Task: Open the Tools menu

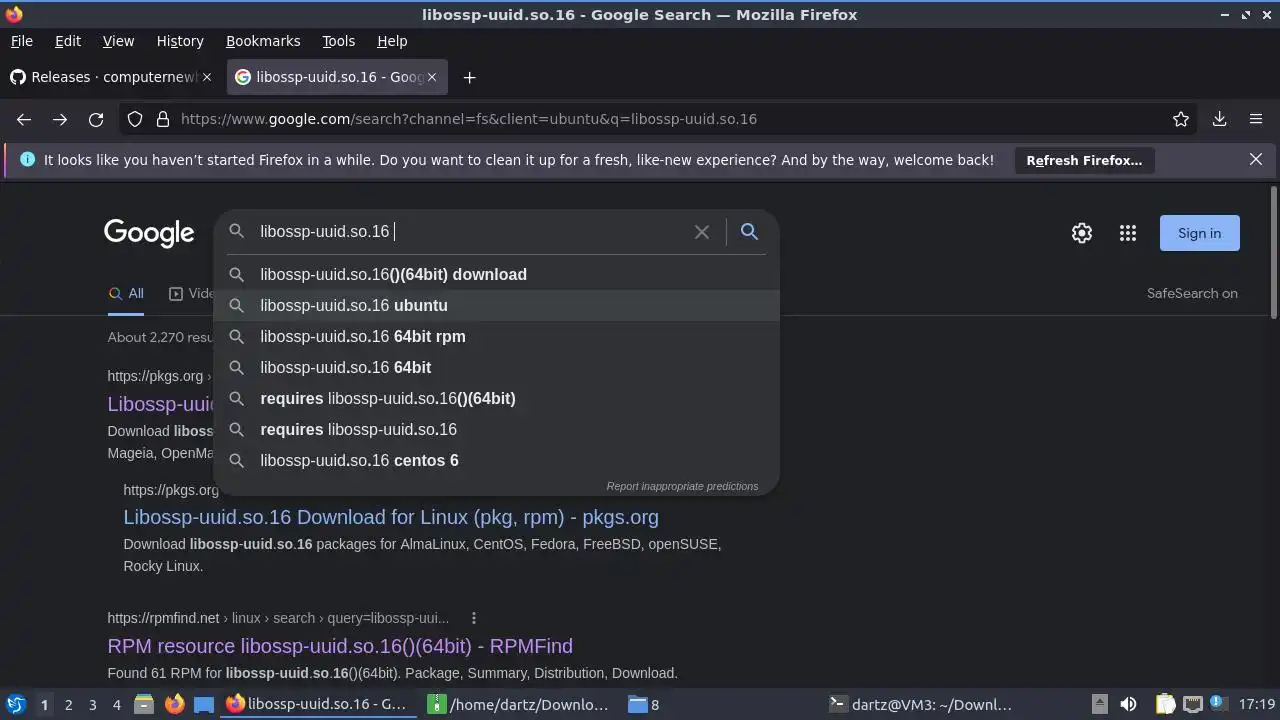Action: (x=338, y=41)
